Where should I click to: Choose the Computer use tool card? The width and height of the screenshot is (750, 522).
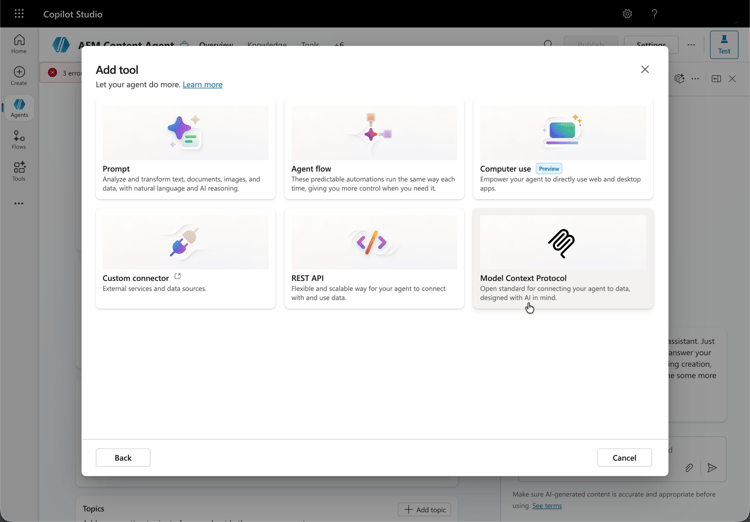[x=563, y=149]
